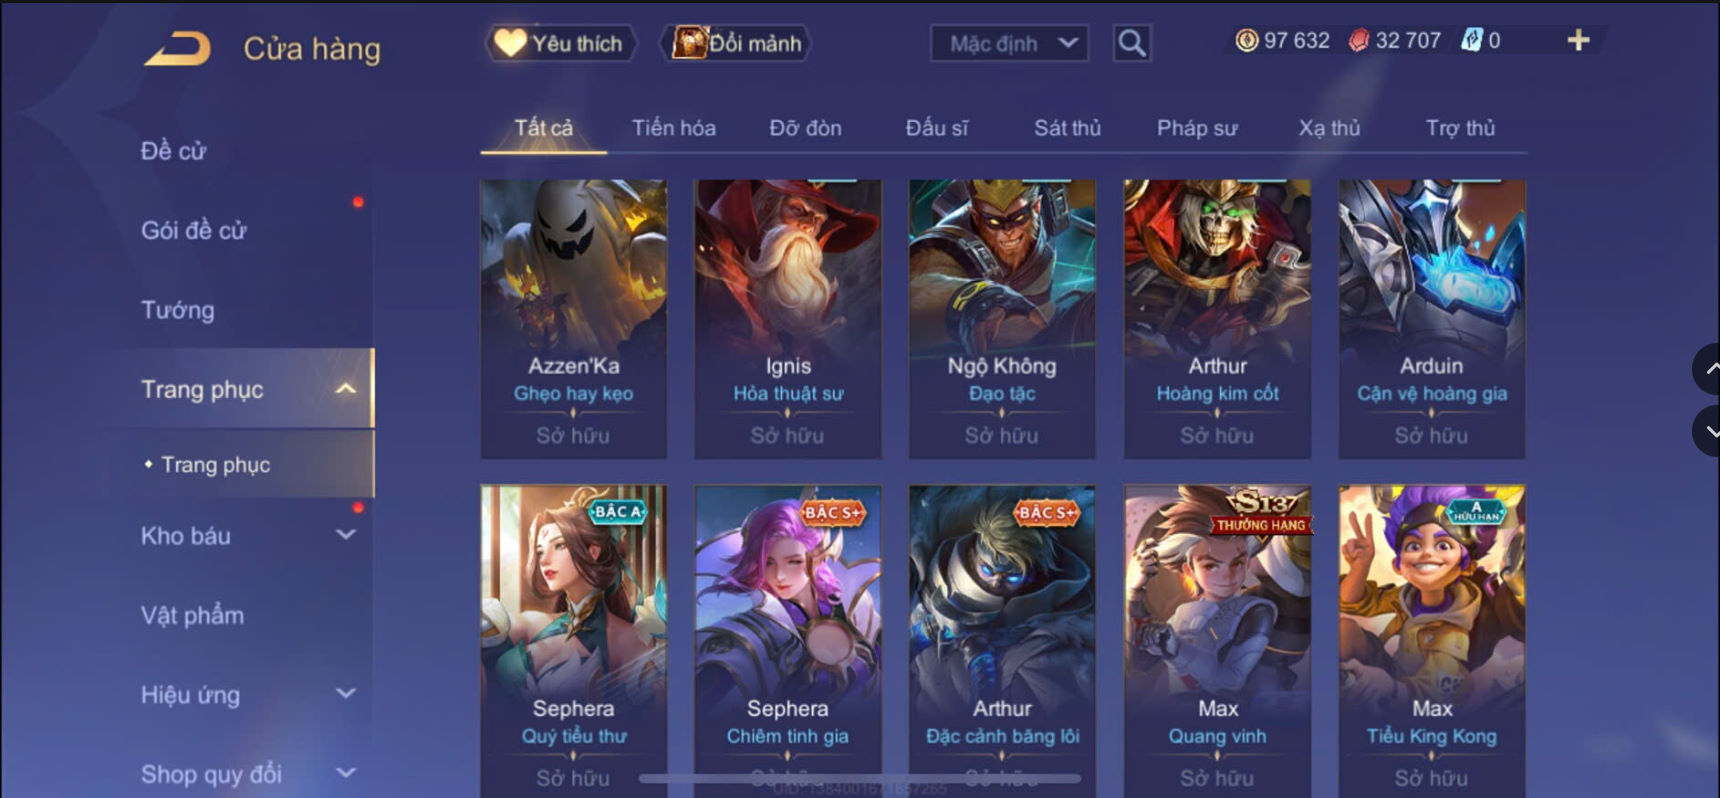The height and width of the screenshot is (798, 1720).
Task: Click the gold coin balance icon
Action: [1246, 40]
